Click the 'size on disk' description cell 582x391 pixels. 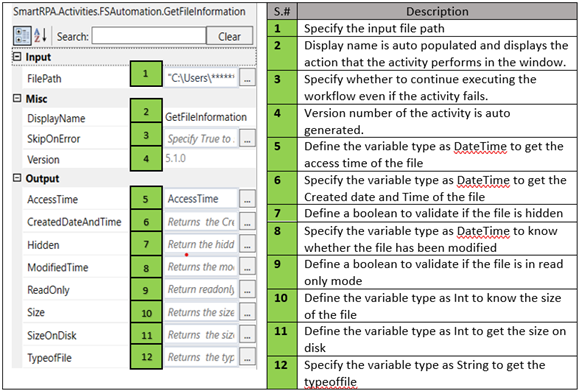437,339
